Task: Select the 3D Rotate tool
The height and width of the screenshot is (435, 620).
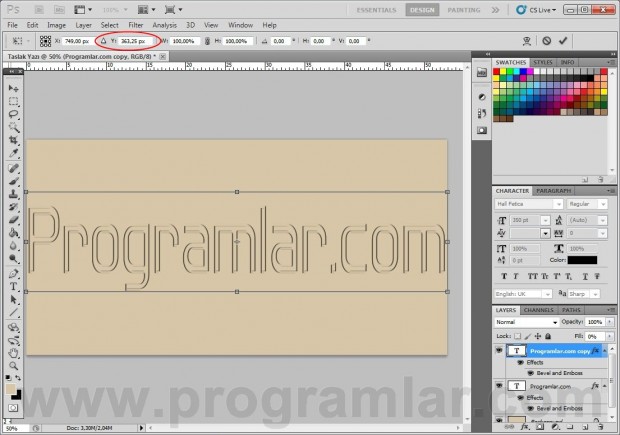Action: (x=13, y=327)
